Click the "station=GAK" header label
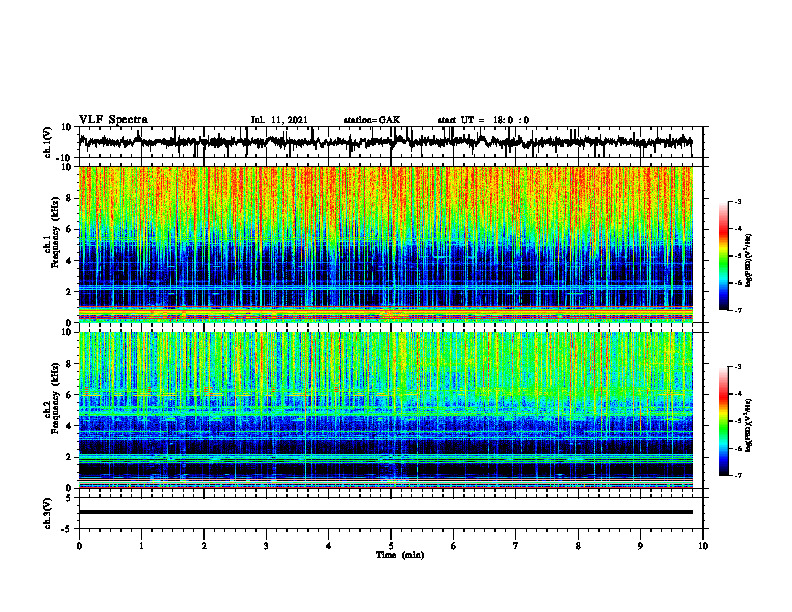 point(372,120)
